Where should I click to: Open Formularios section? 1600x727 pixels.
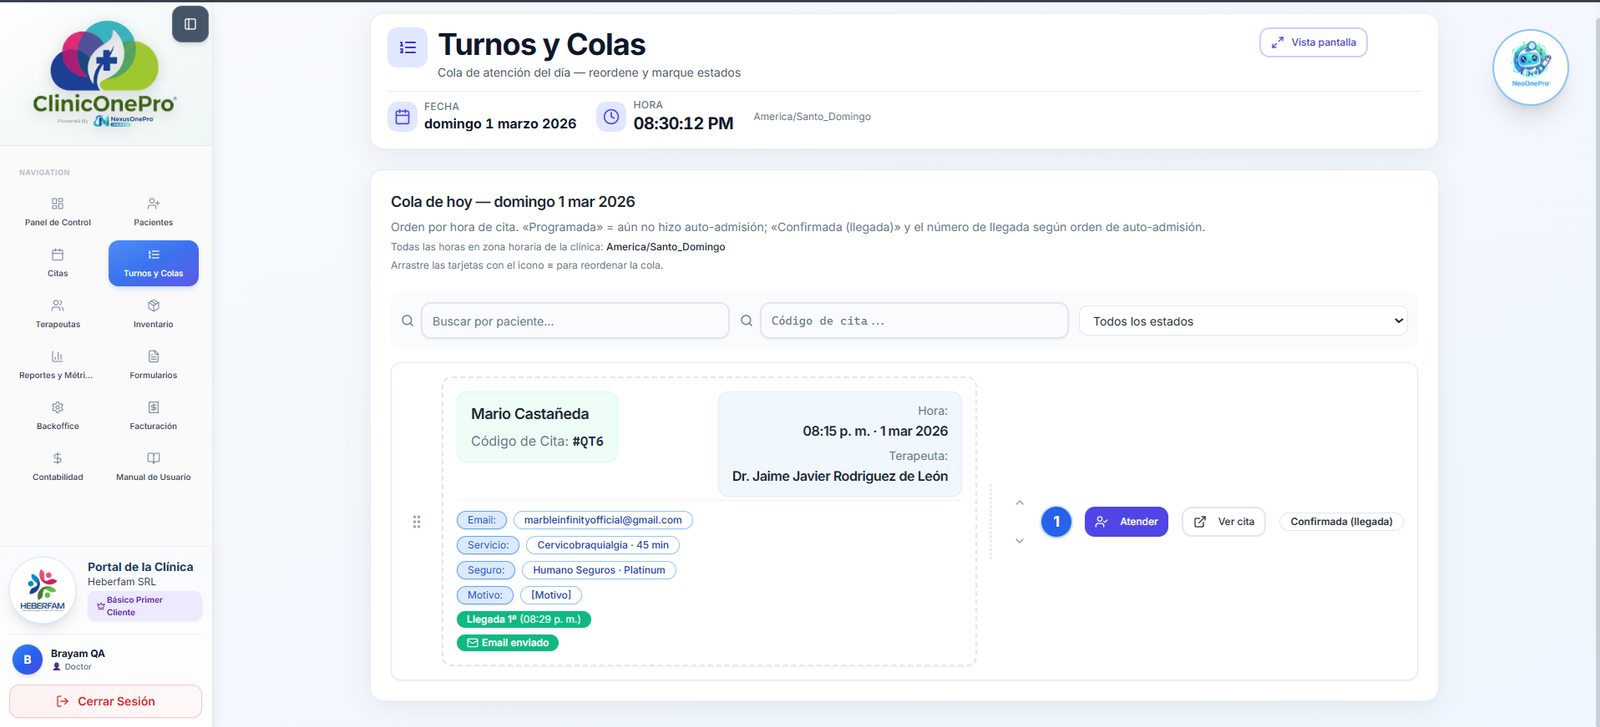coord(153,365)
